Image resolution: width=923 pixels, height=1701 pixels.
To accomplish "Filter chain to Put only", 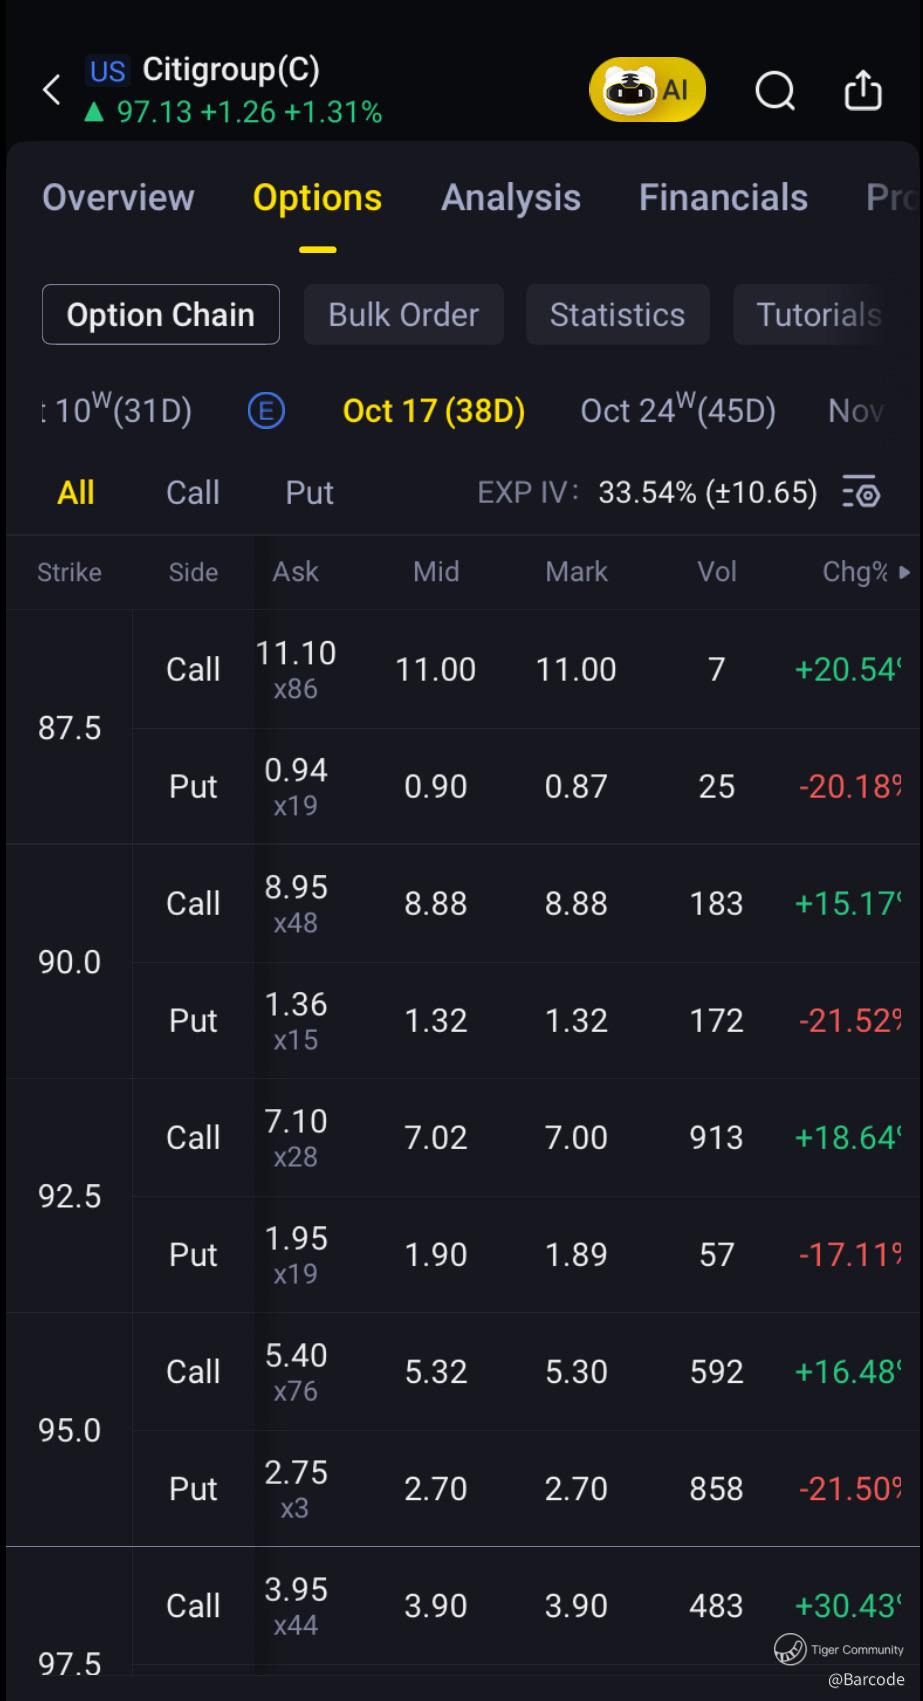I will click(x=310, y=492).
